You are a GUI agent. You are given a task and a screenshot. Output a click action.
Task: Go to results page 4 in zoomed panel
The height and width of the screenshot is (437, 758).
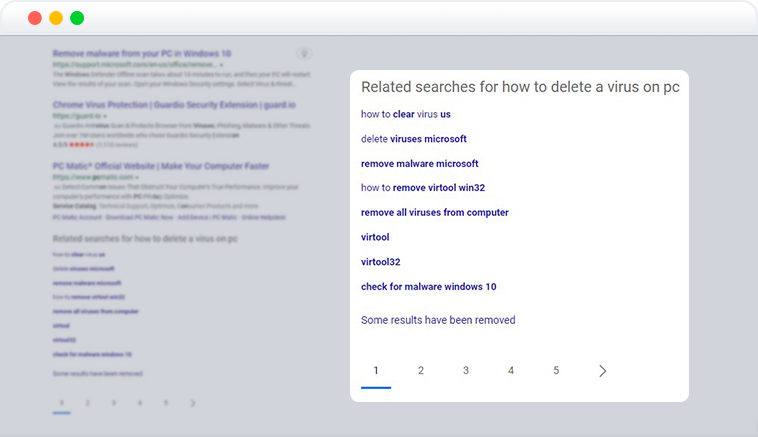[x=510, y=370]
